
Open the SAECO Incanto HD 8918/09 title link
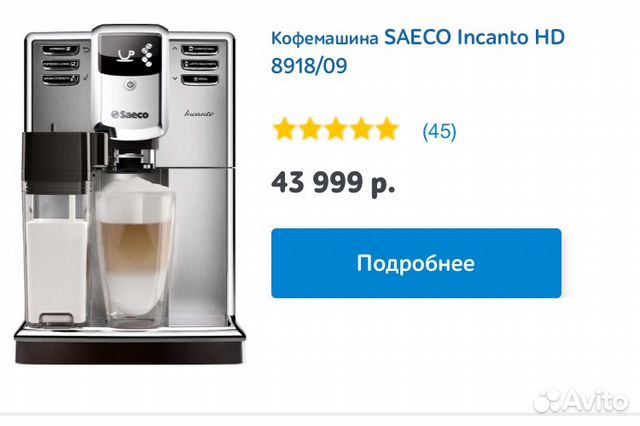pos(418,51)
